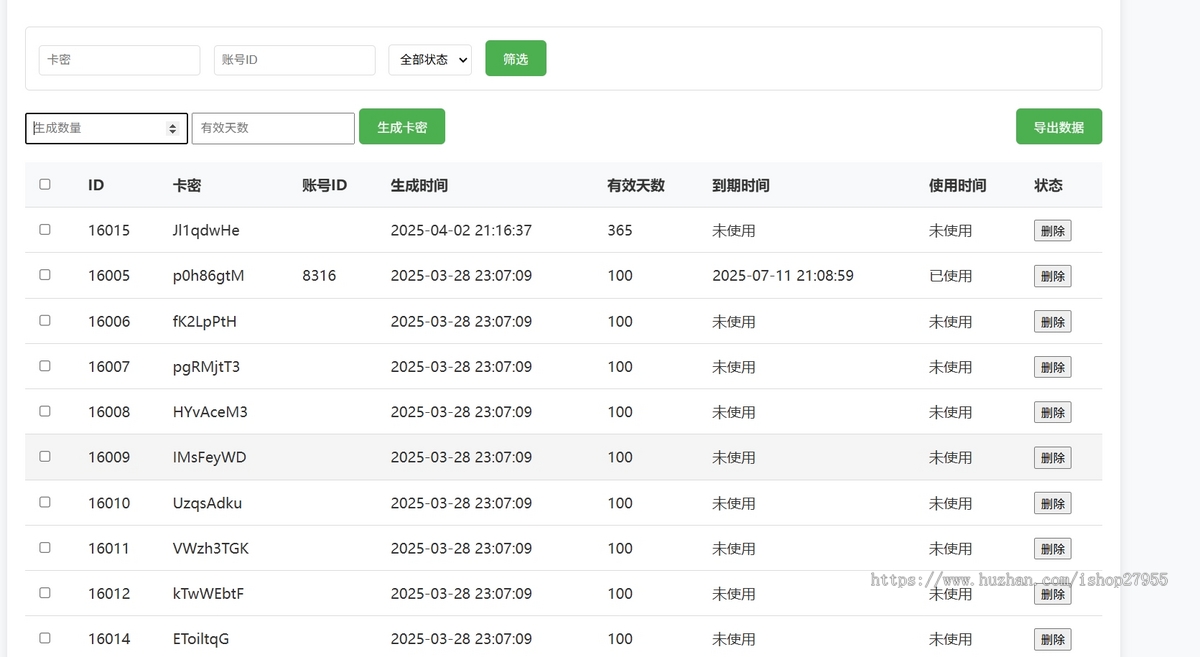
Task: Check the box for row 16005
Action: 45,274
